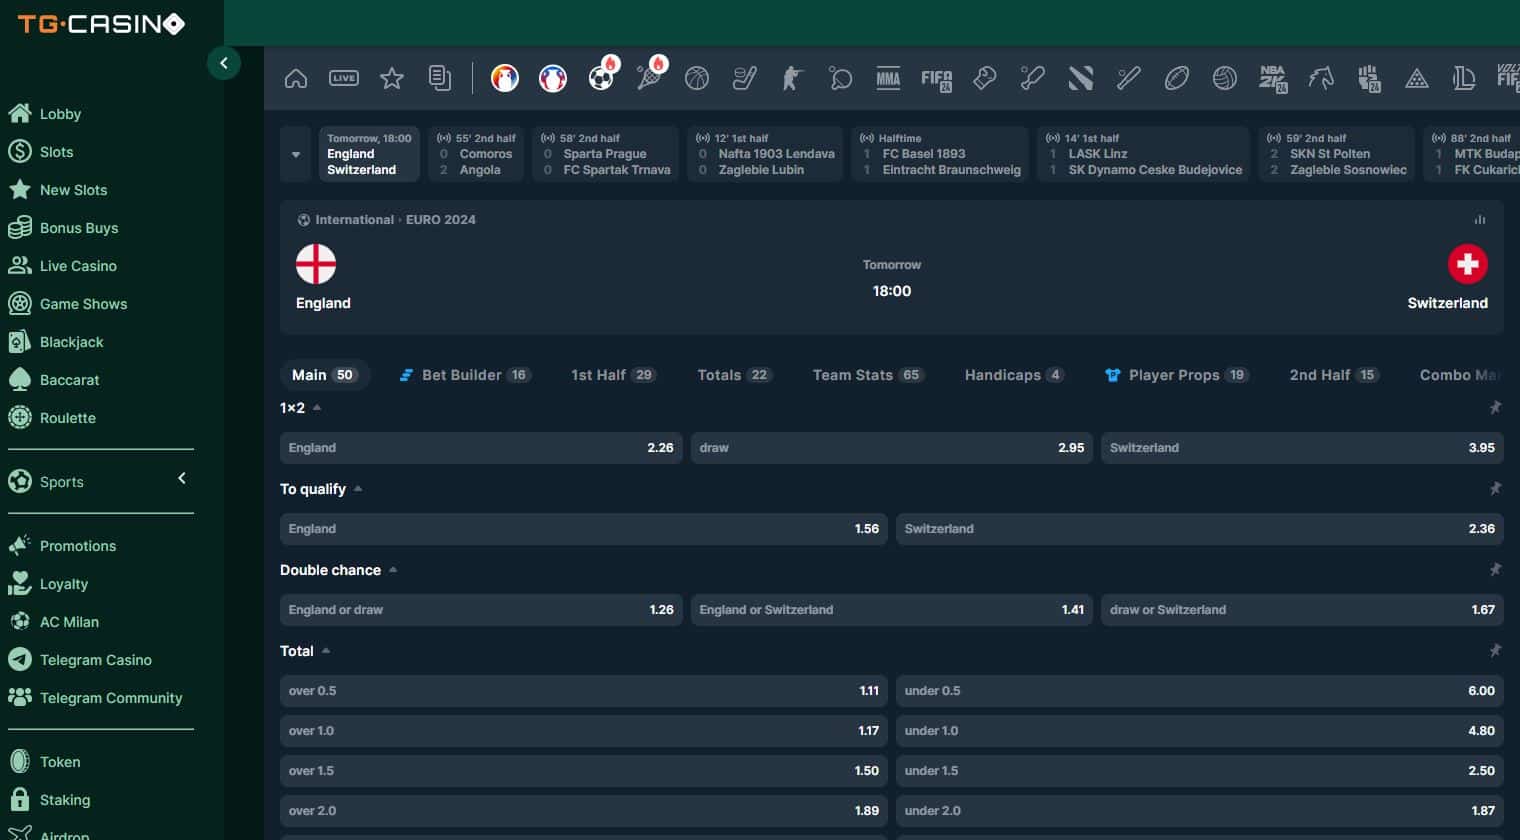This screenshot has height=840, width=1520.
Task: Select the snooker triangle rack icon
Action: 1417,78
